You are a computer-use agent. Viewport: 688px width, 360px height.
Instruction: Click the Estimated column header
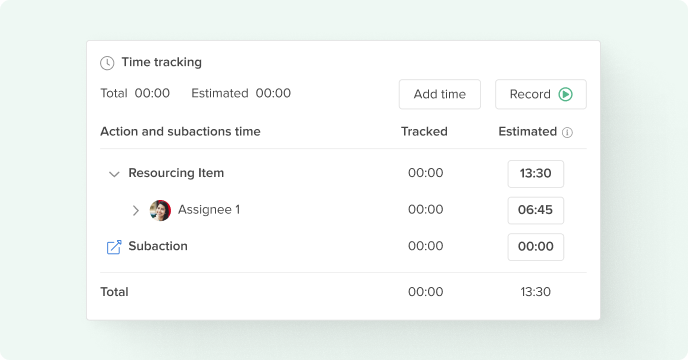527,132
